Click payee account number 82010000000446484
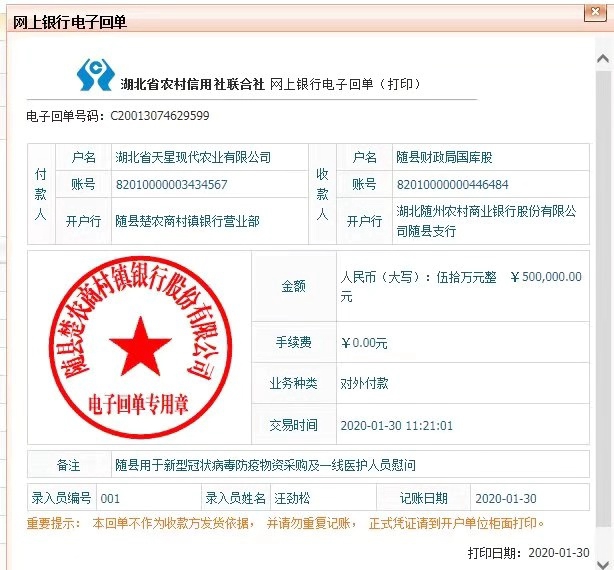The height and width of the screenshot is (570, 614). 453,184
